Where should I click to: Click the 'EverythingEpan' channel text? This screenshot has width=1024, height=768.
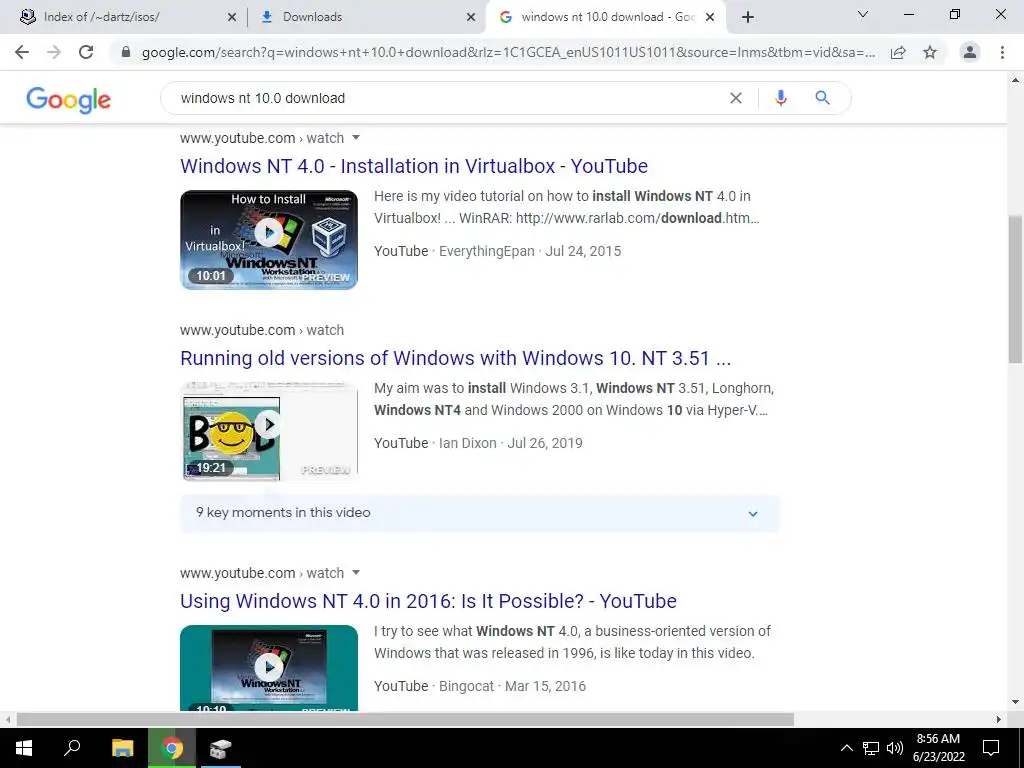(487, 251)
